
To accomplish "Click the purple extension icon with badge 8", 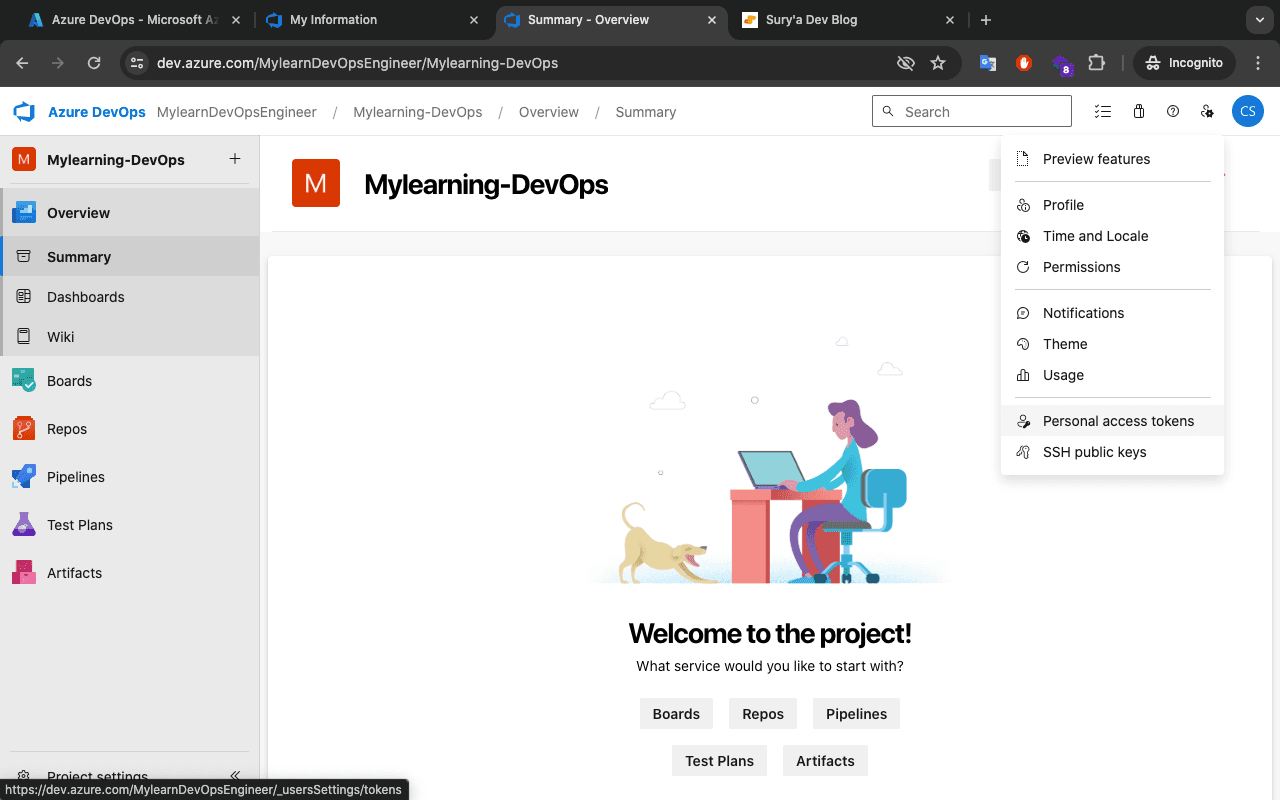I will pyautogui.click(x=1061, y=64).
